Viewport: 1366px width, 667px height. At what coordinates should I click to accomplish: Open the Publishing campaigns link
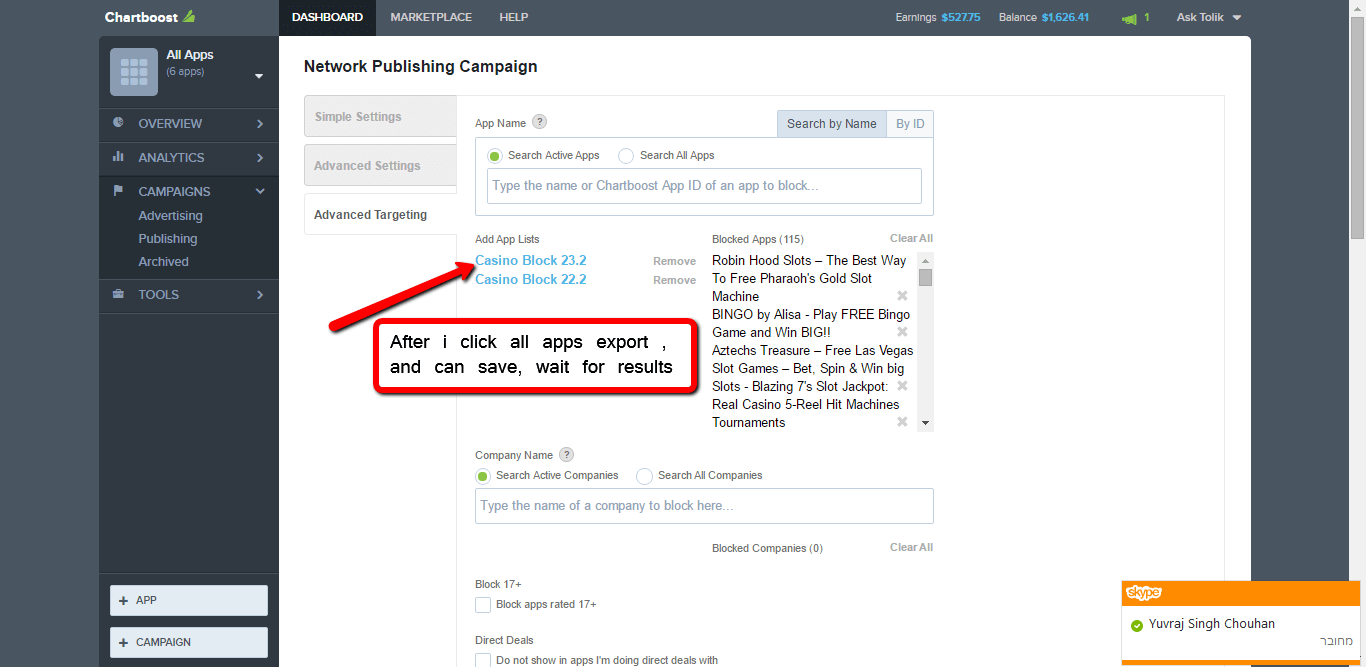click(x=167, y=239)
